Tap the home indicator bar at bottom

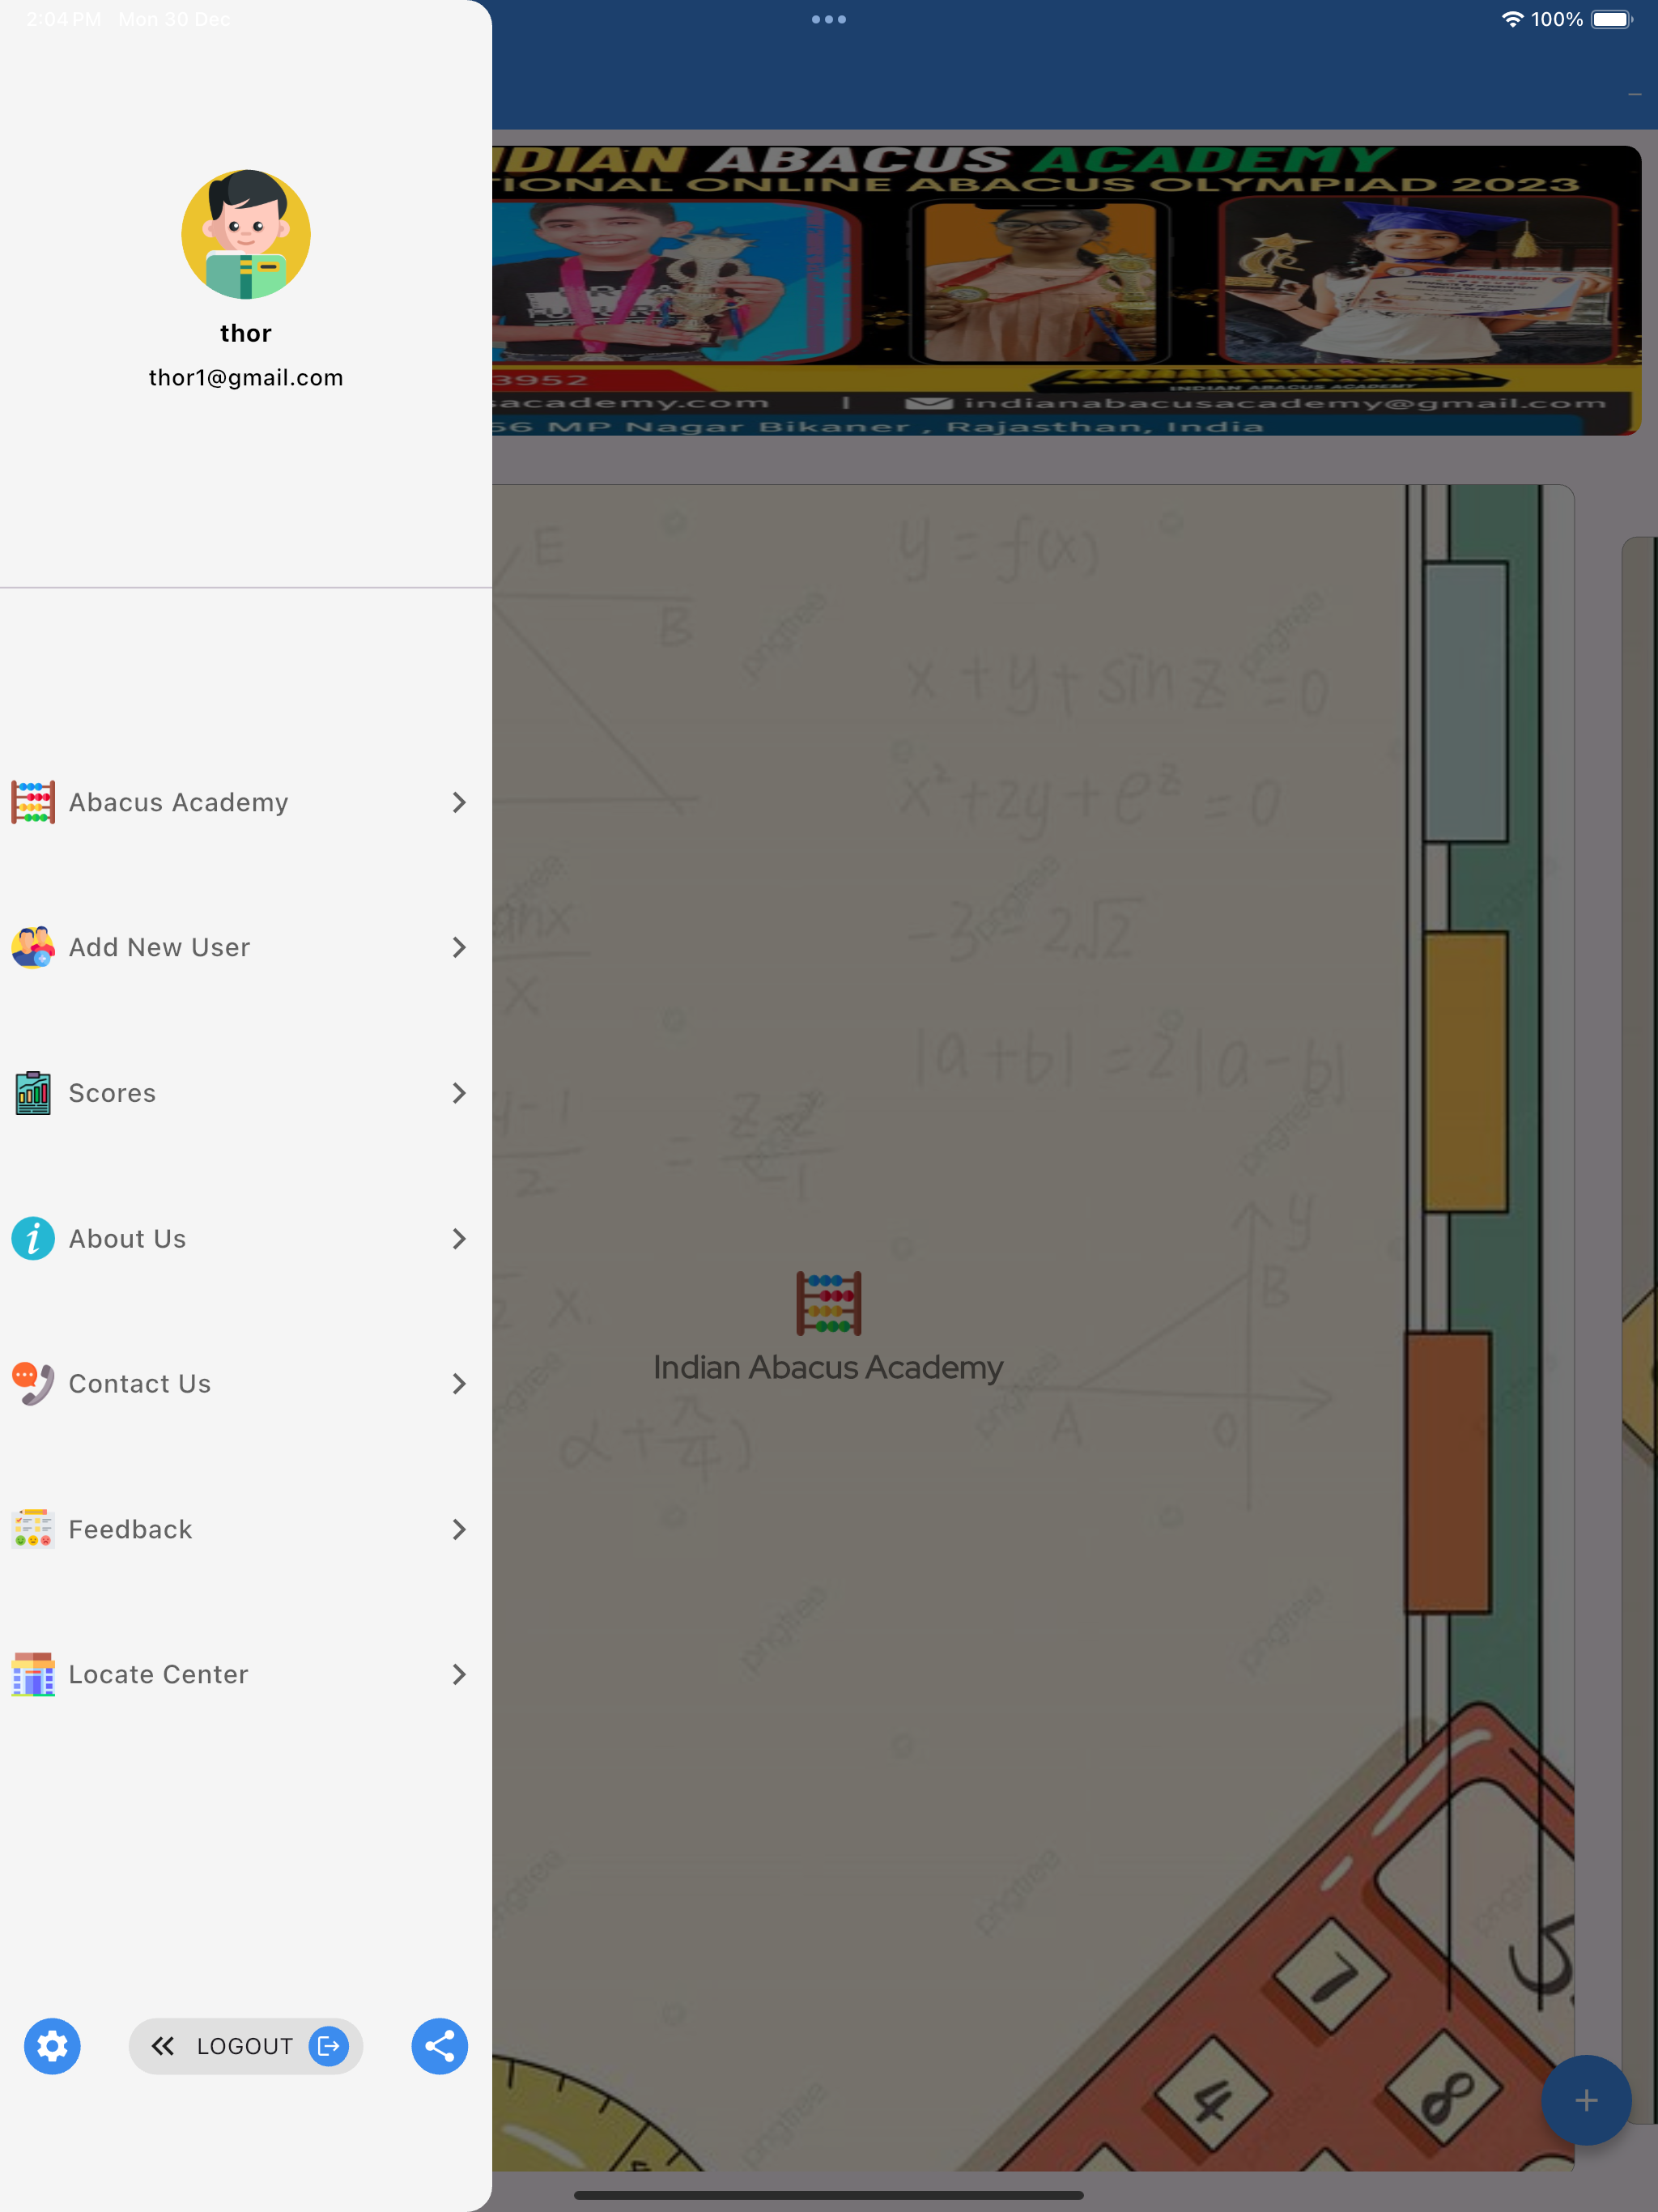[x=829, y=2195]
